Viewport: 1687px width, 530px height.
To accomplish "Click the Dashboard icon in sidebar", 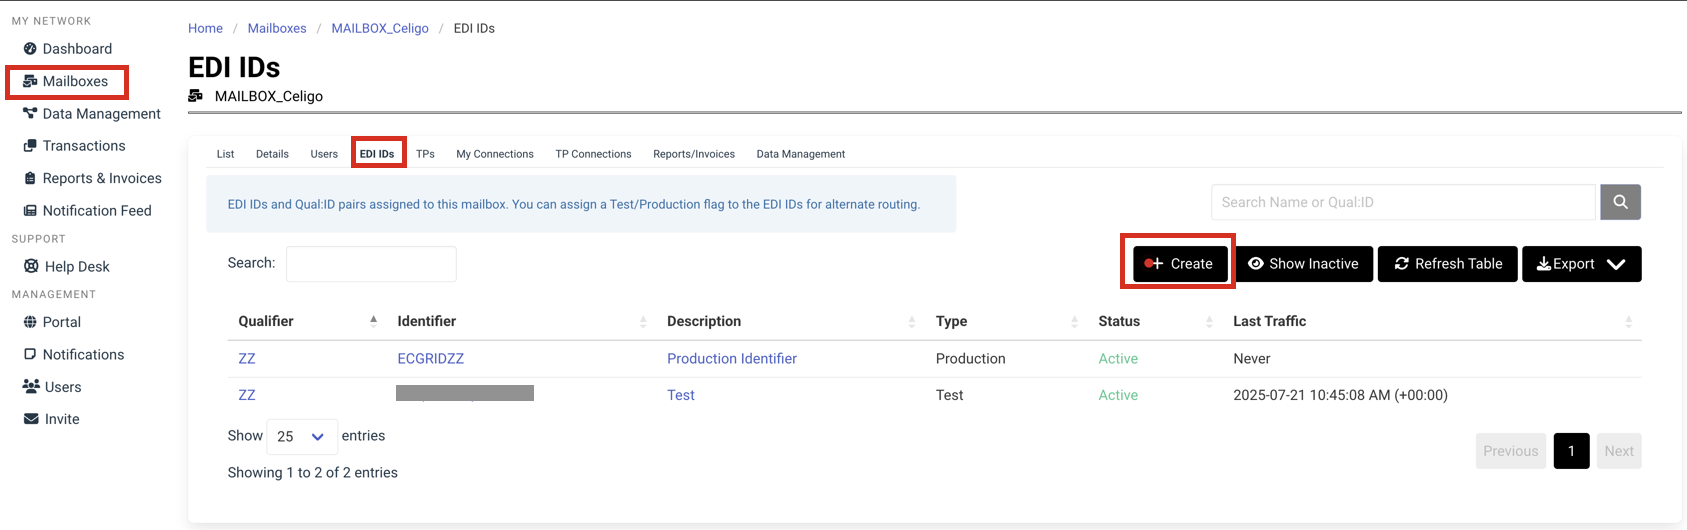I will 30,49.
